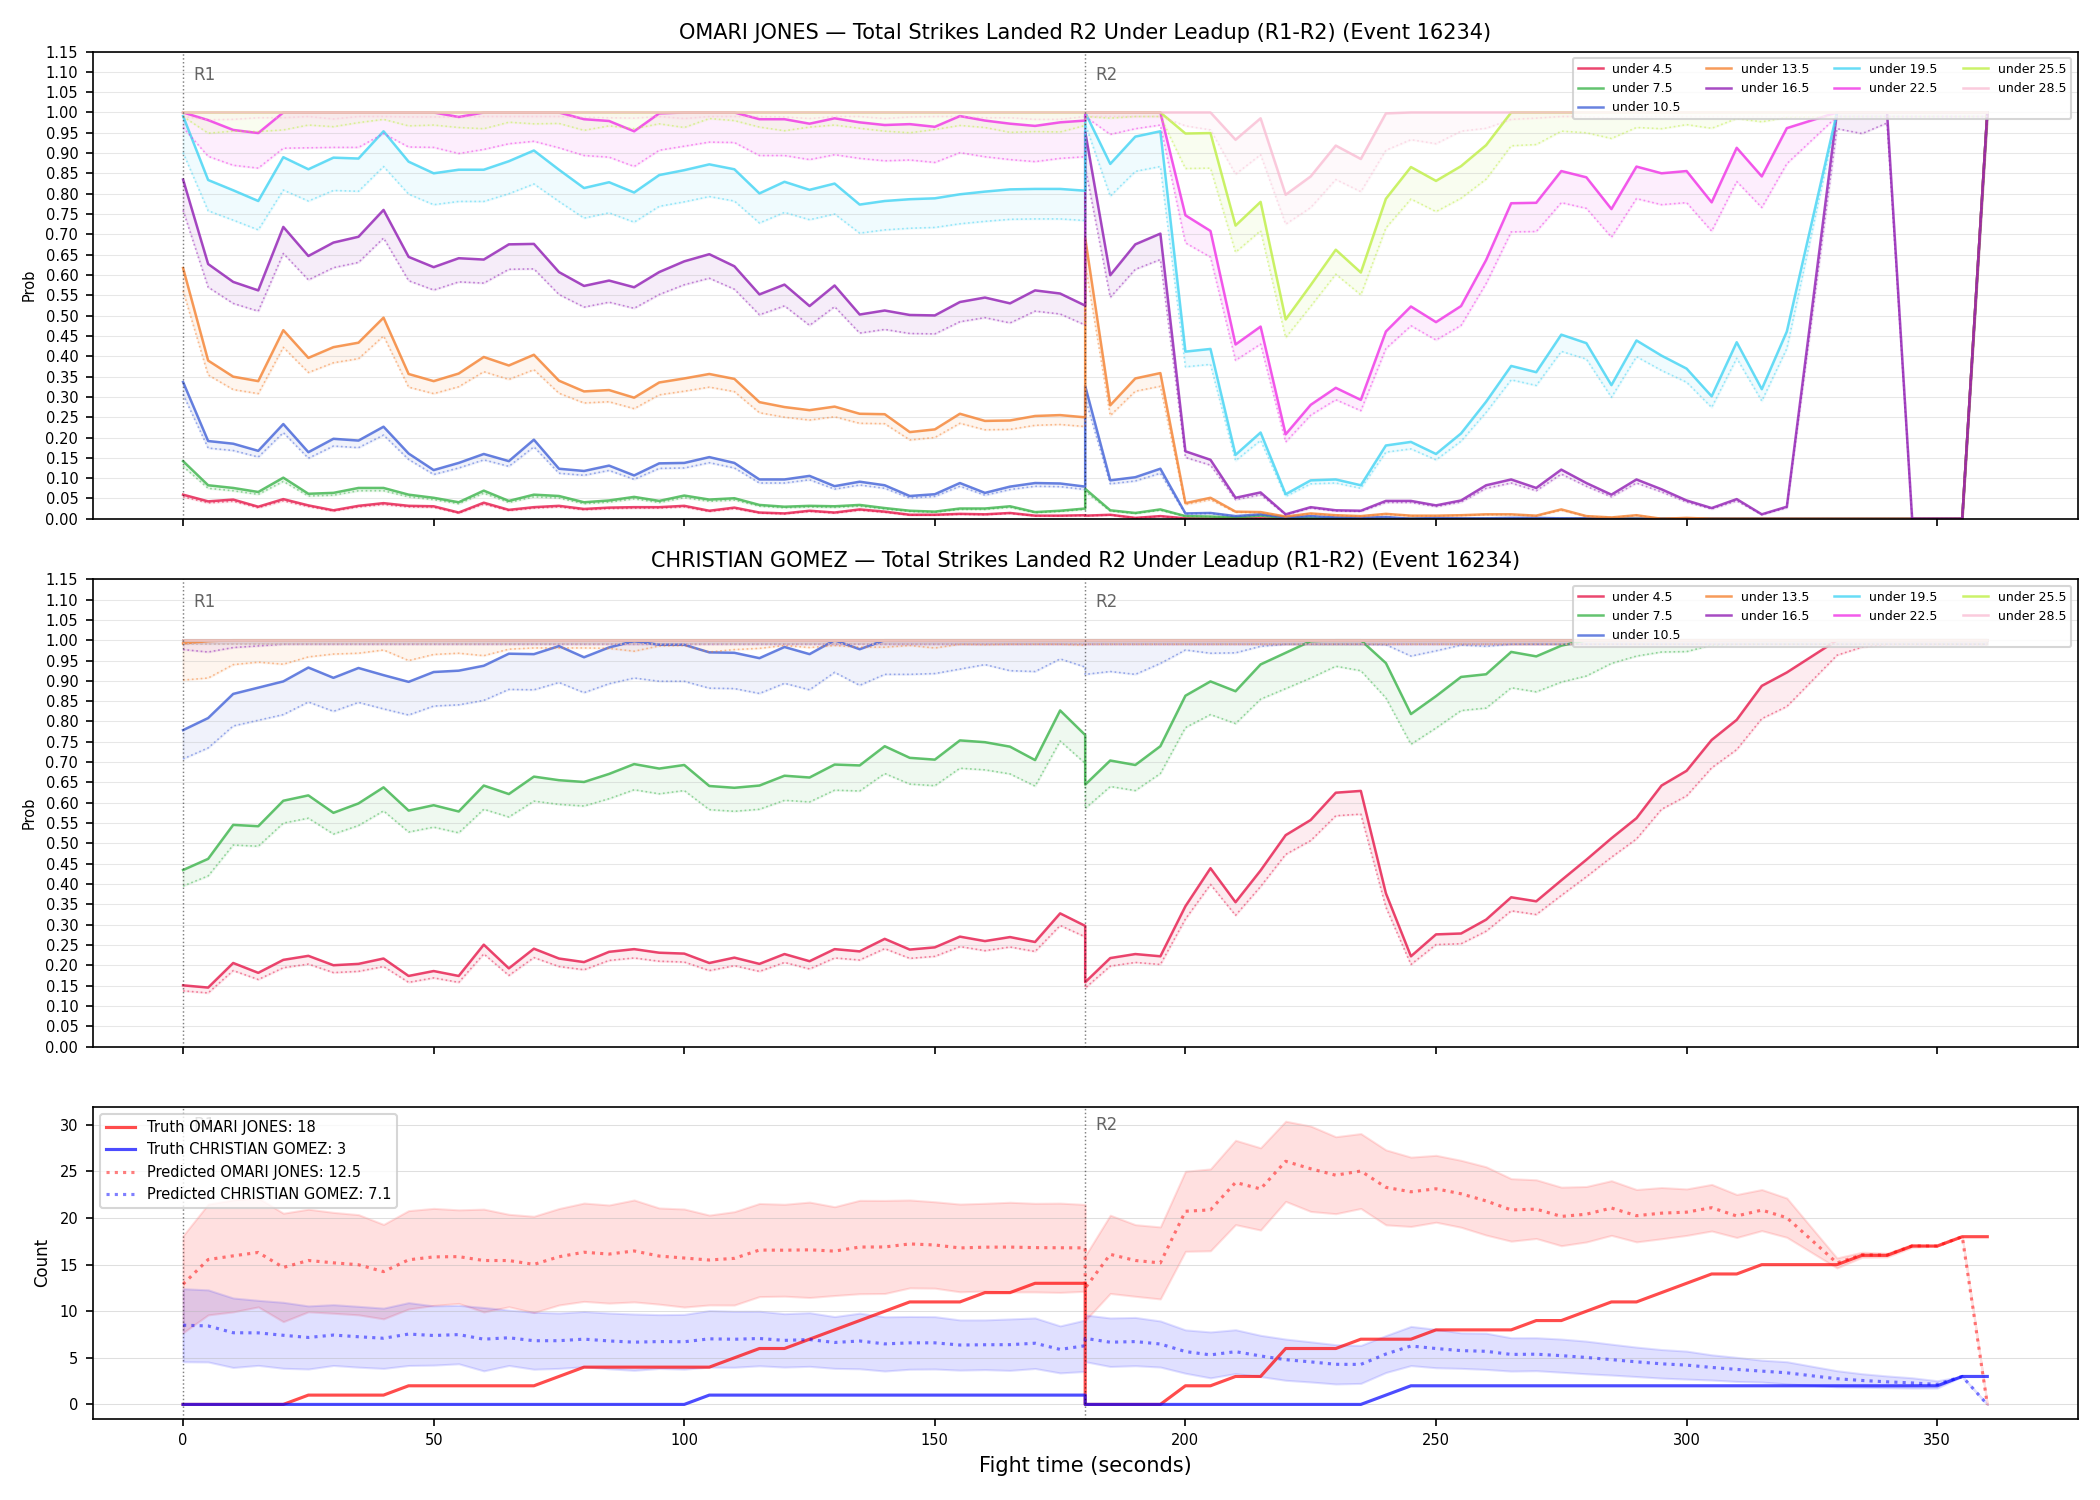Click the Count axis tick label 15
Image resolution: width=2100 pixels, height=1500 pixels.
click(x=68, y=1265)
